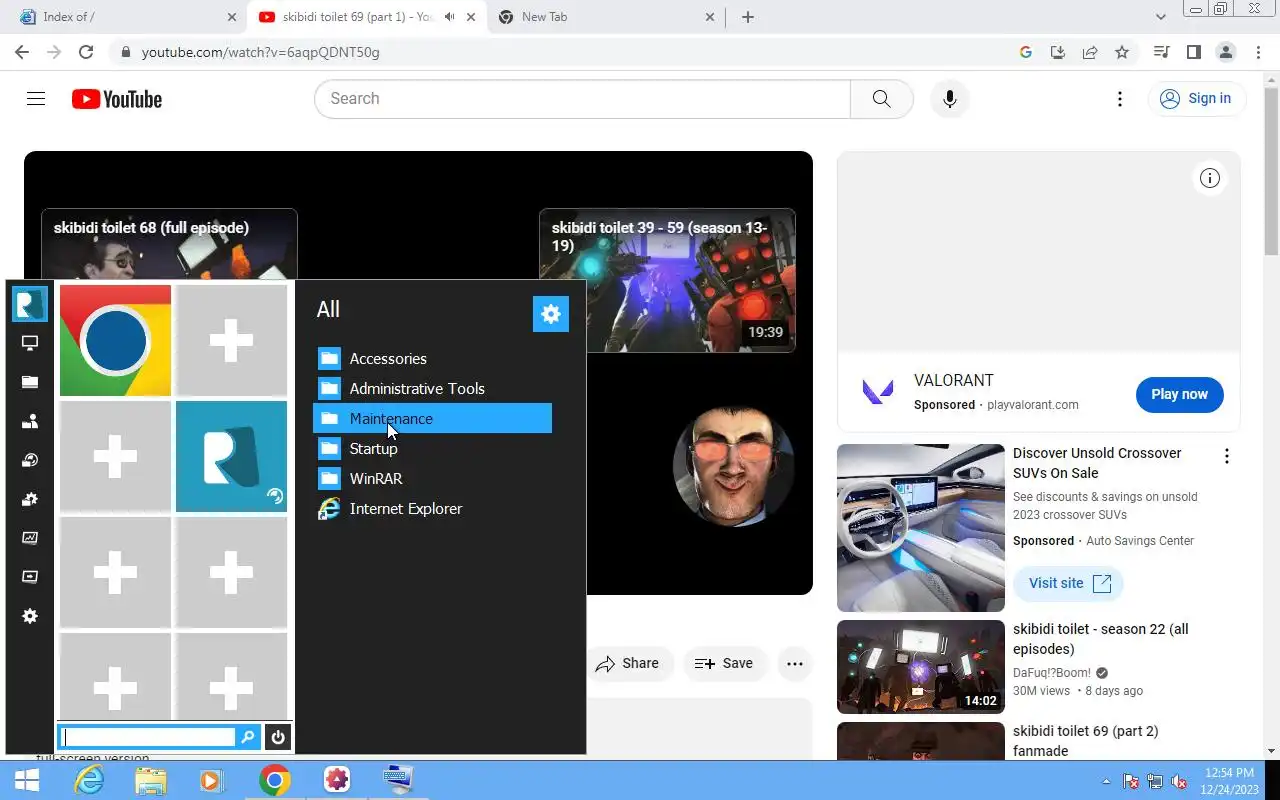Image resolution: width=1280 pixels, height=800 pixels.
Task: Open the Computer monitor icon in start menu sidebar
Action: (x=30, y=343)
